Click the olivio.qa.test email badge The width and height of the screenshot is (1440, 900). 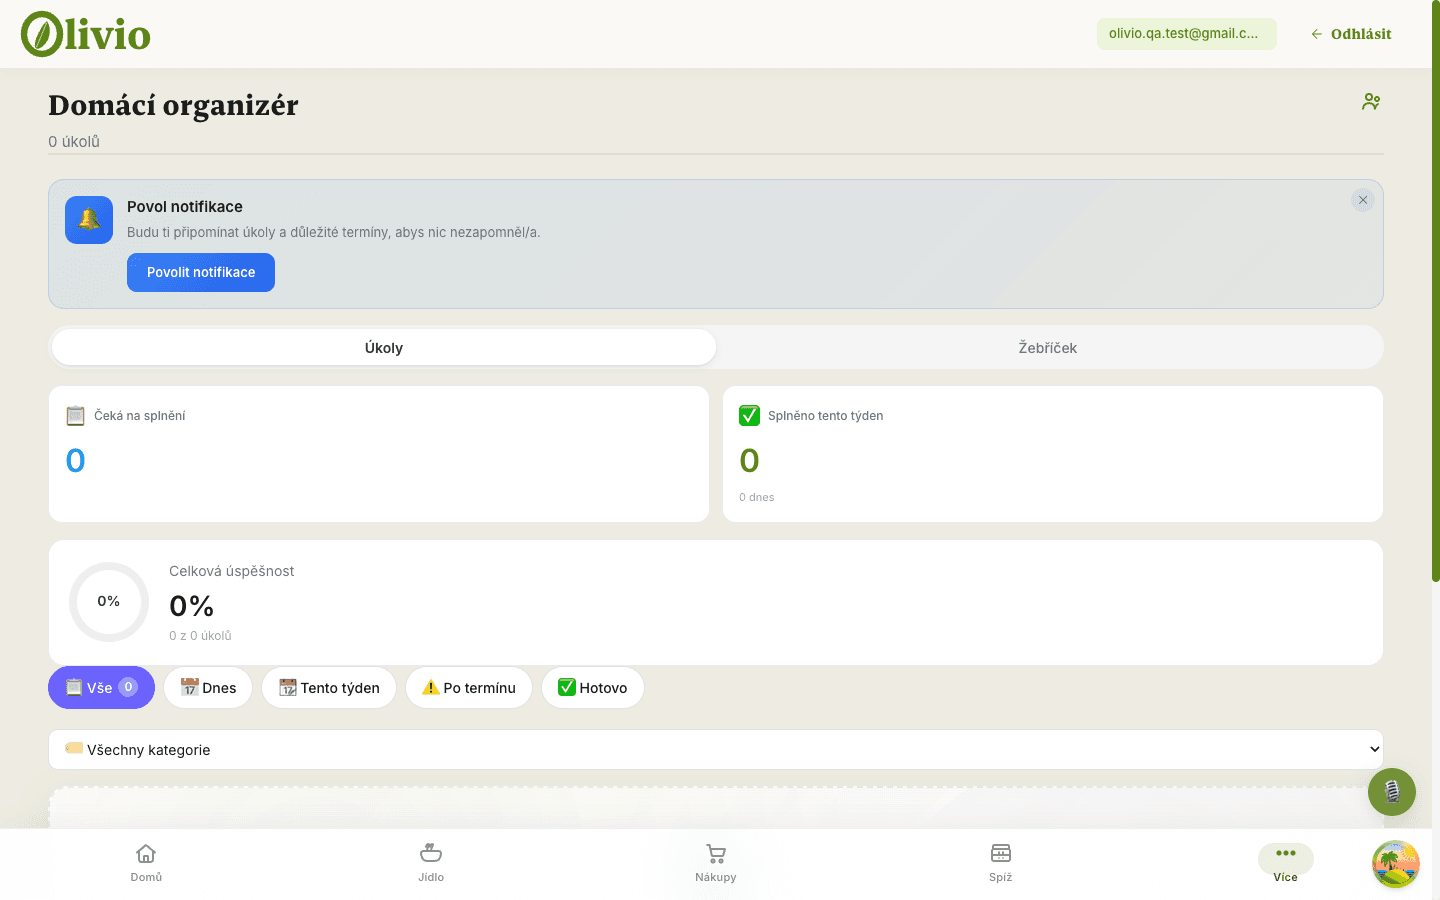coord(1186,33)
